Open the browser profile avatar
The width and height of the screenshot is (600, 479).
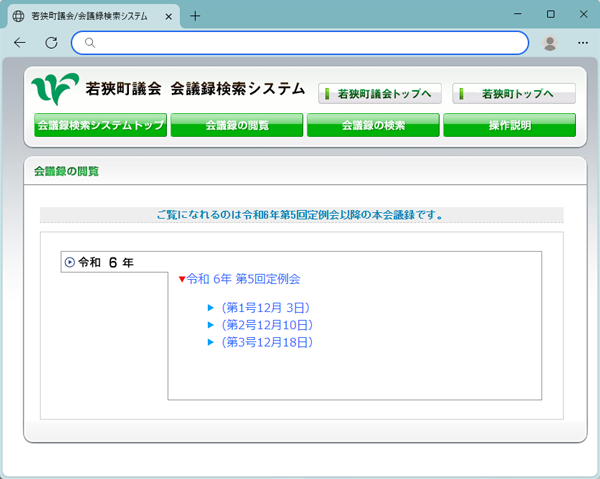tap(550, 43)
